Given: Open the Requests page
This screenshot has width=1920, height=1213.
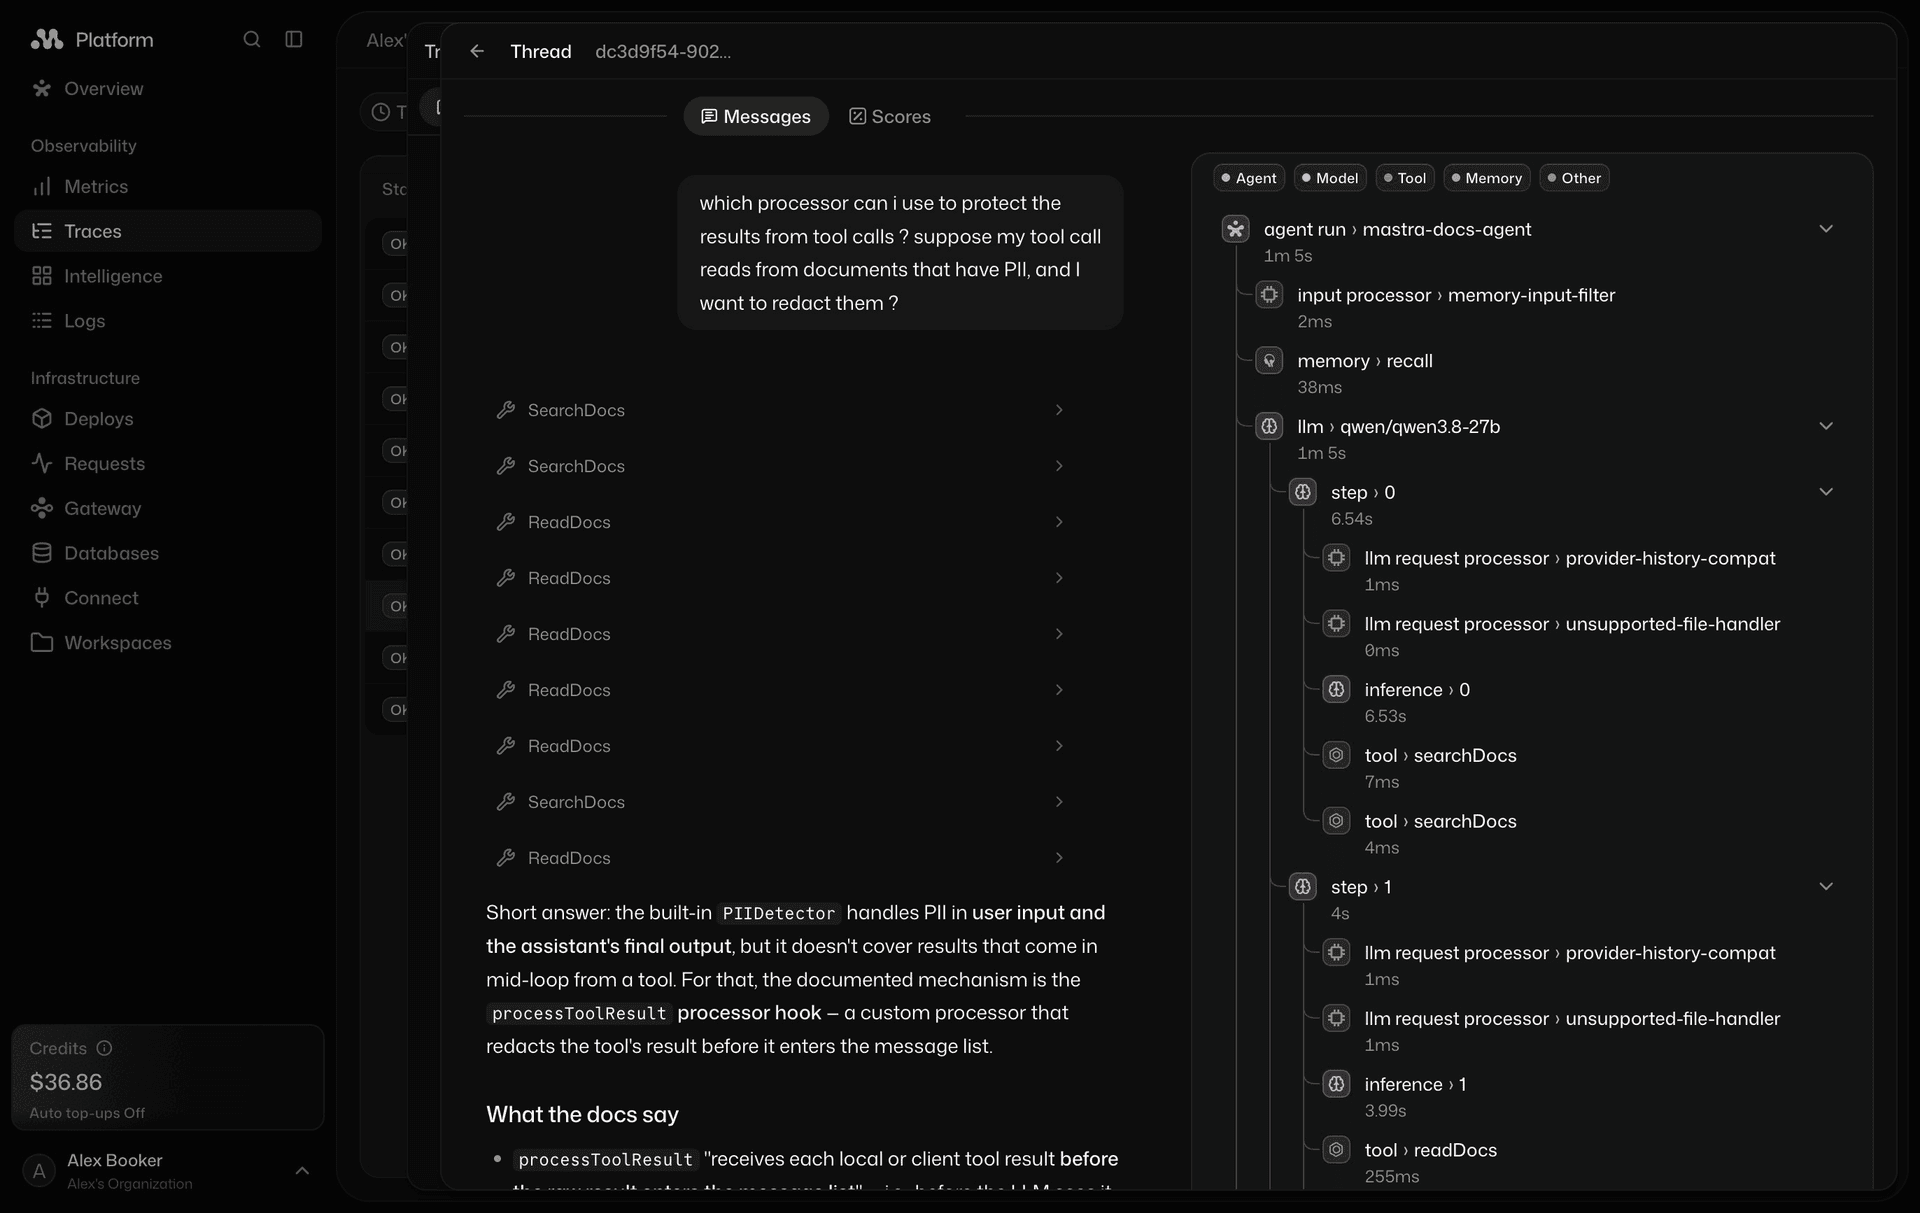Looking at the screenshot, I should point(167,464).
